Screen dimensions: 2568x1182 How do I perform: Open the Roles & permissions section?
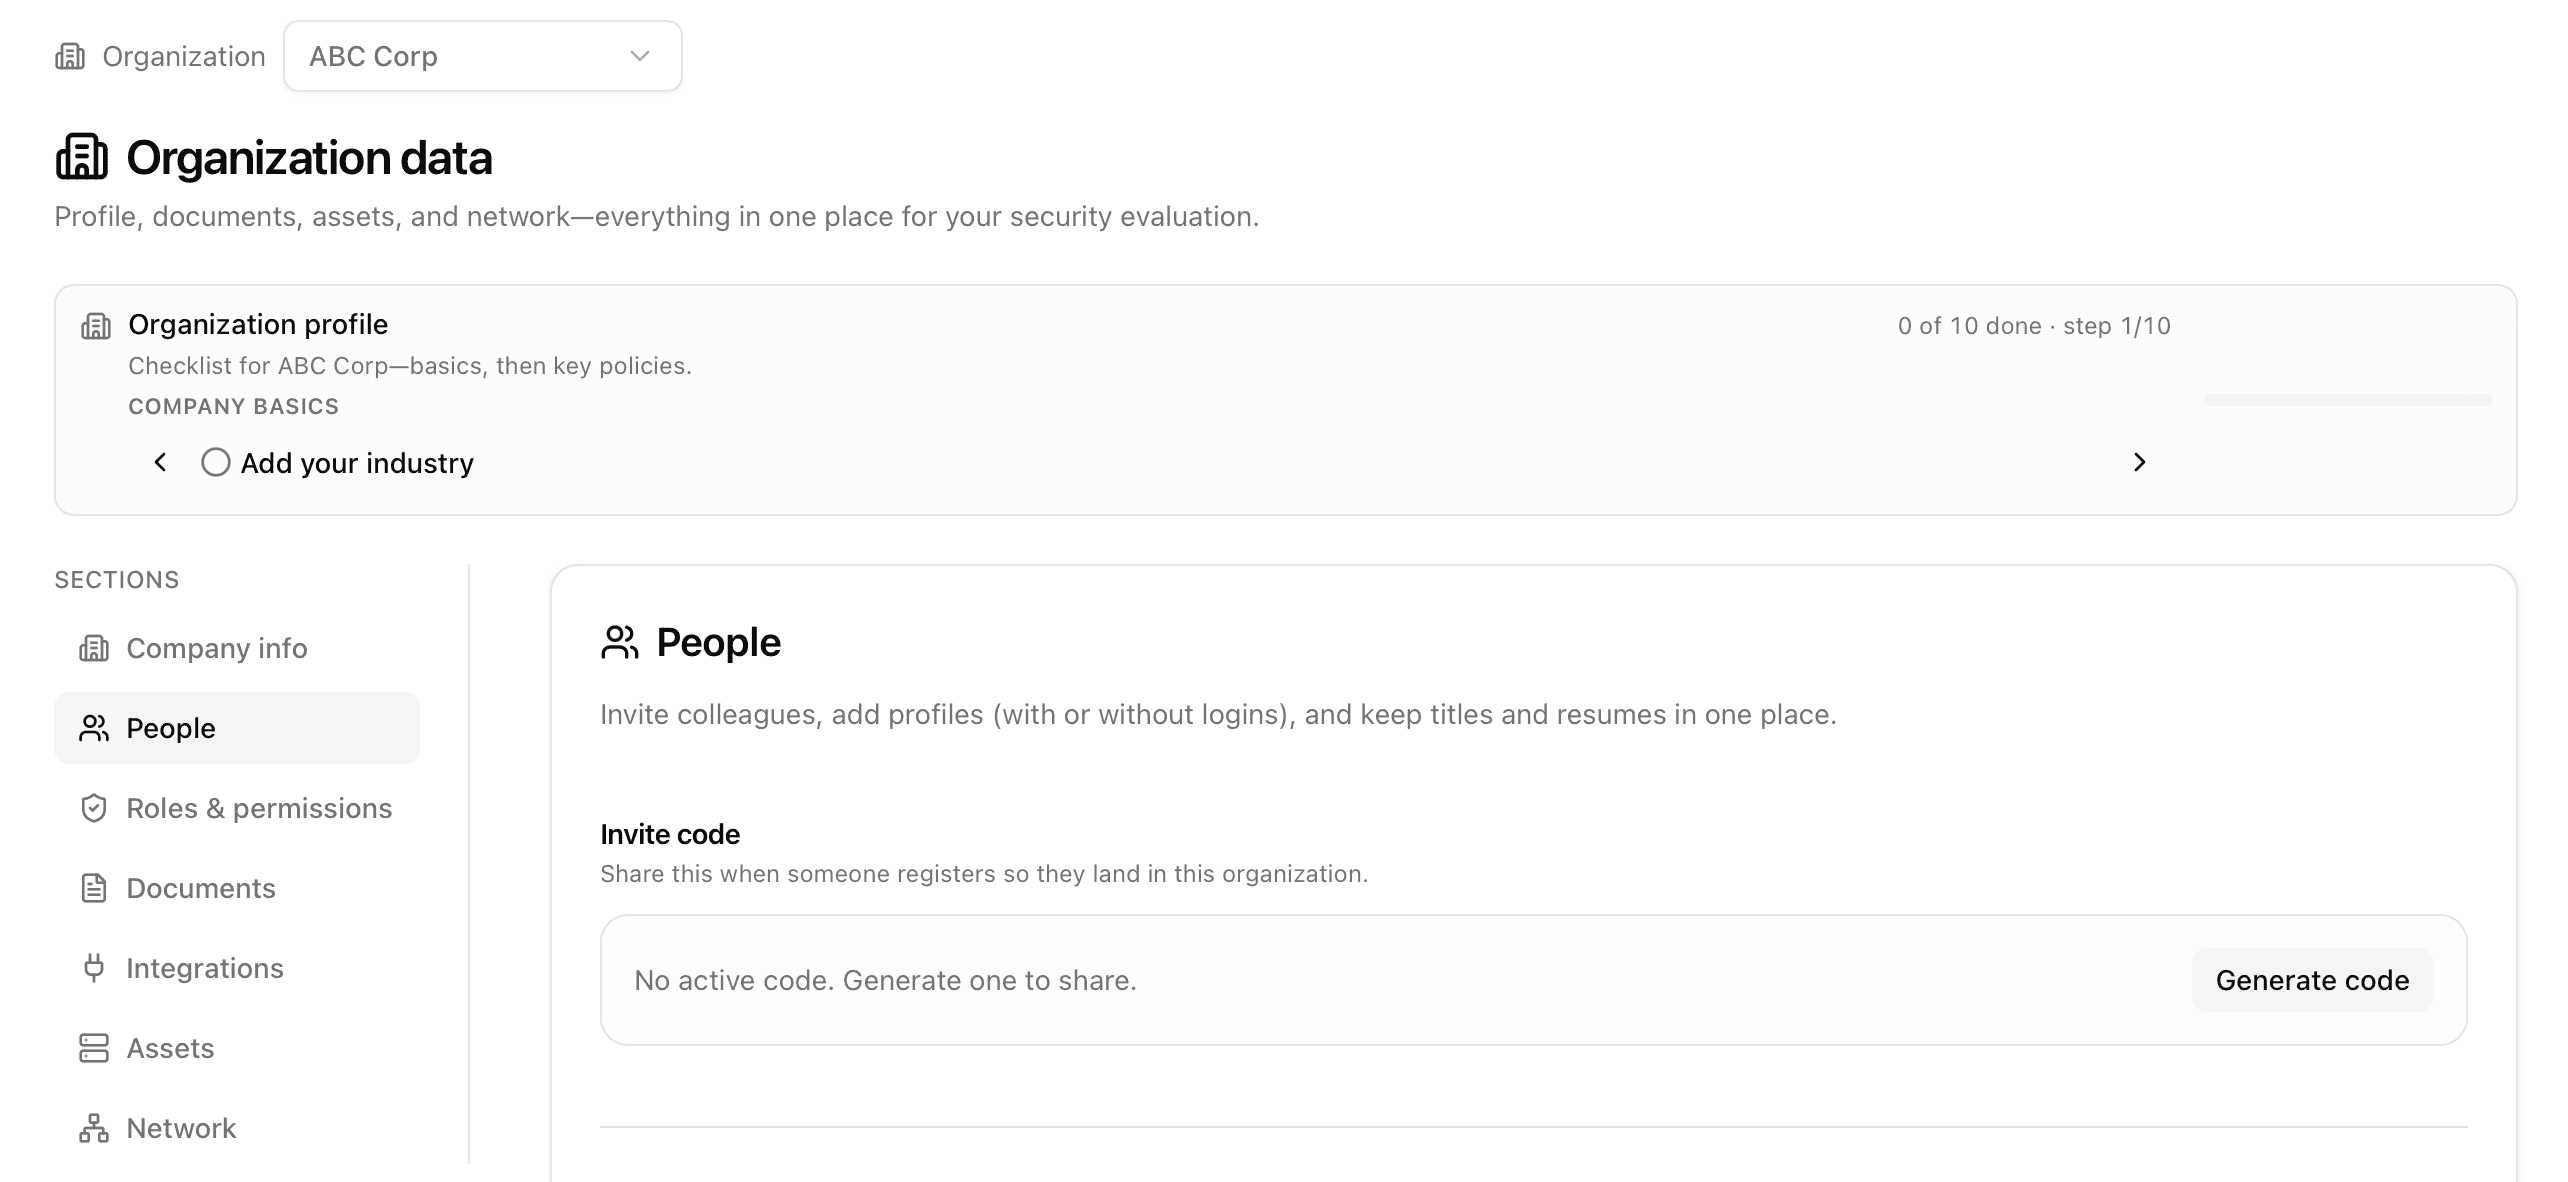(259, 808)
